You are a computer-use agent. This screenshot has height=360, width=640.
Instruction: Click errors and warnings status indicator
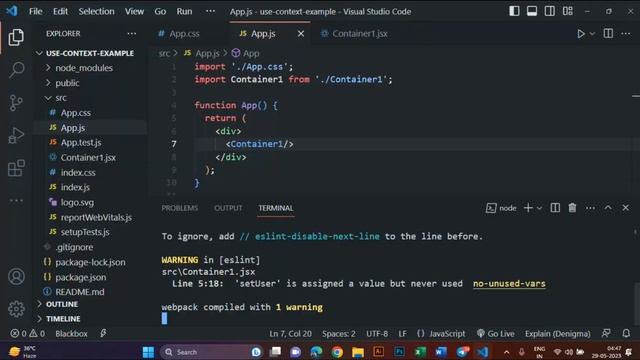(28, 333)
